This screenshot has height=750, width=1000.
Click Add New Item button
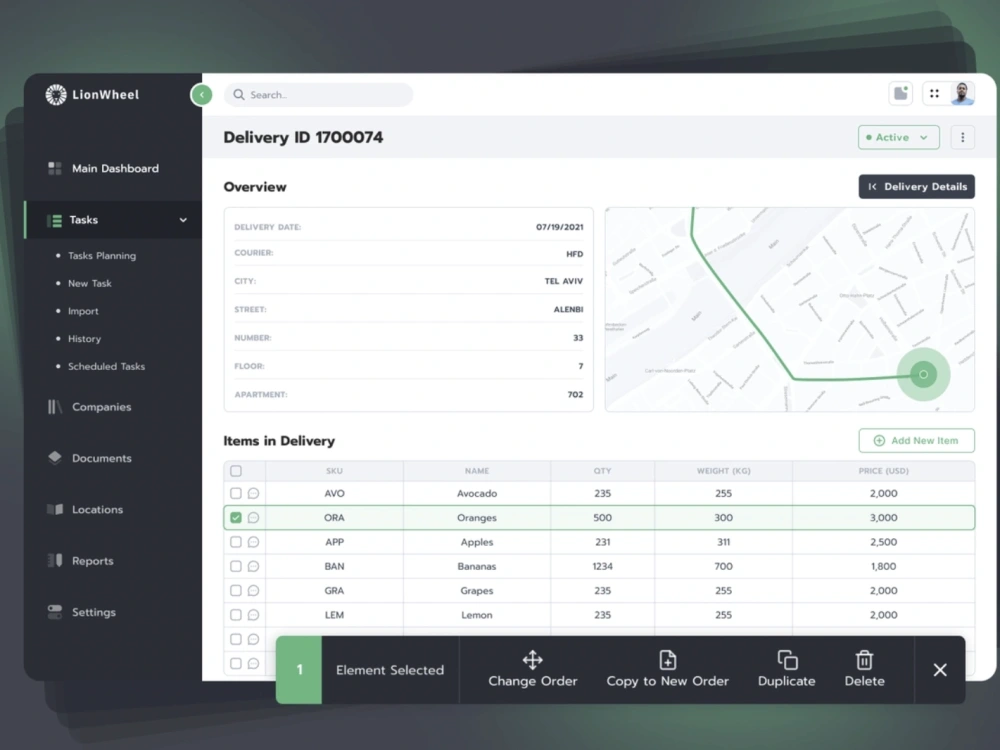(916, 441)
